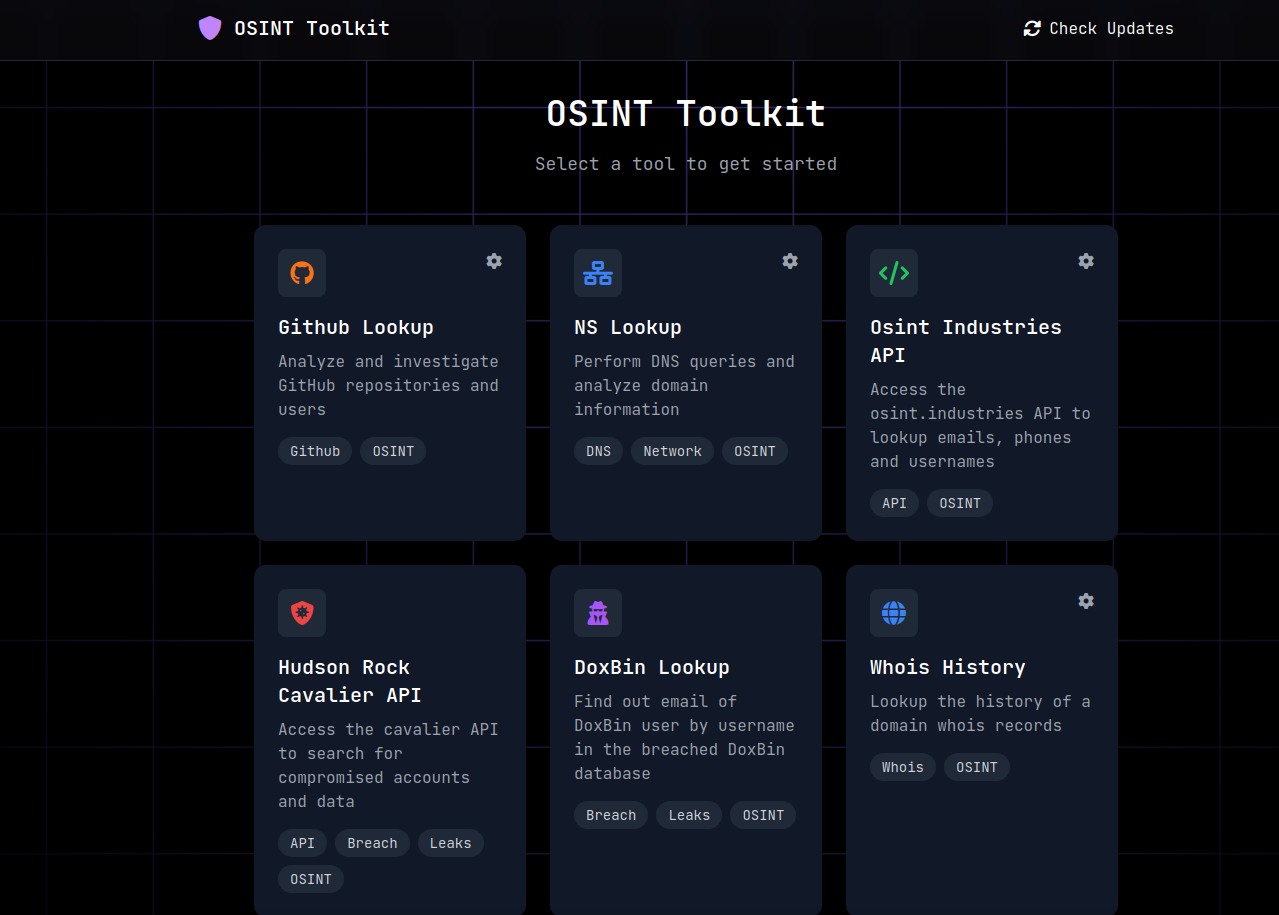This screenshot has height=915, width=1279.
Task: Click the Github tag on Github Lookup
Action: tap(315, 451)
